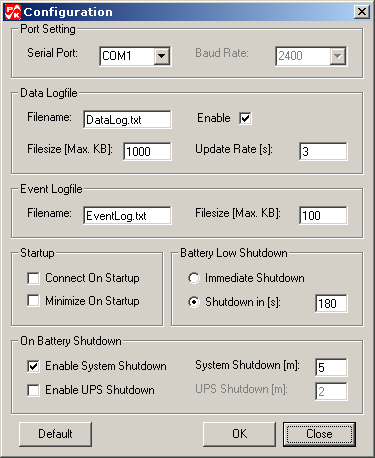
Task: Check Enable UPS Shutdown
Action: [33, 390]
